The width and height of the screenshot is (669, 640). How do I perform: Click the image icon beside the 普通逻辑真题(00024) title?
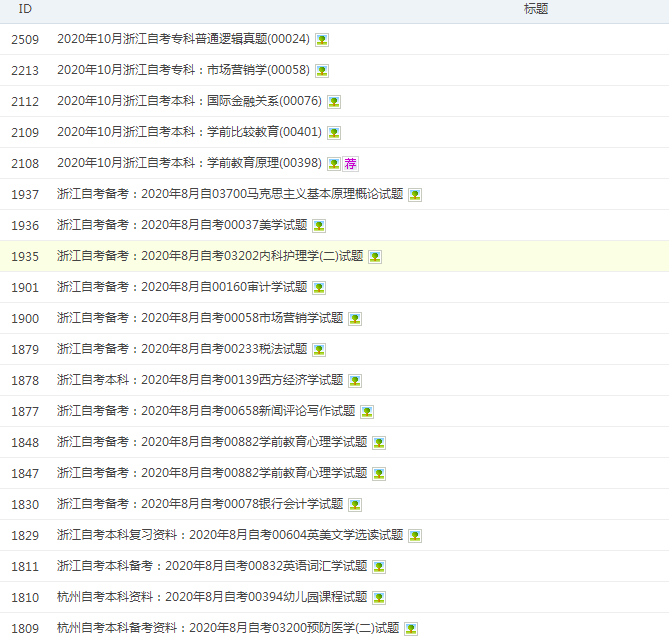pyautogui.click(x=322, y=40)
